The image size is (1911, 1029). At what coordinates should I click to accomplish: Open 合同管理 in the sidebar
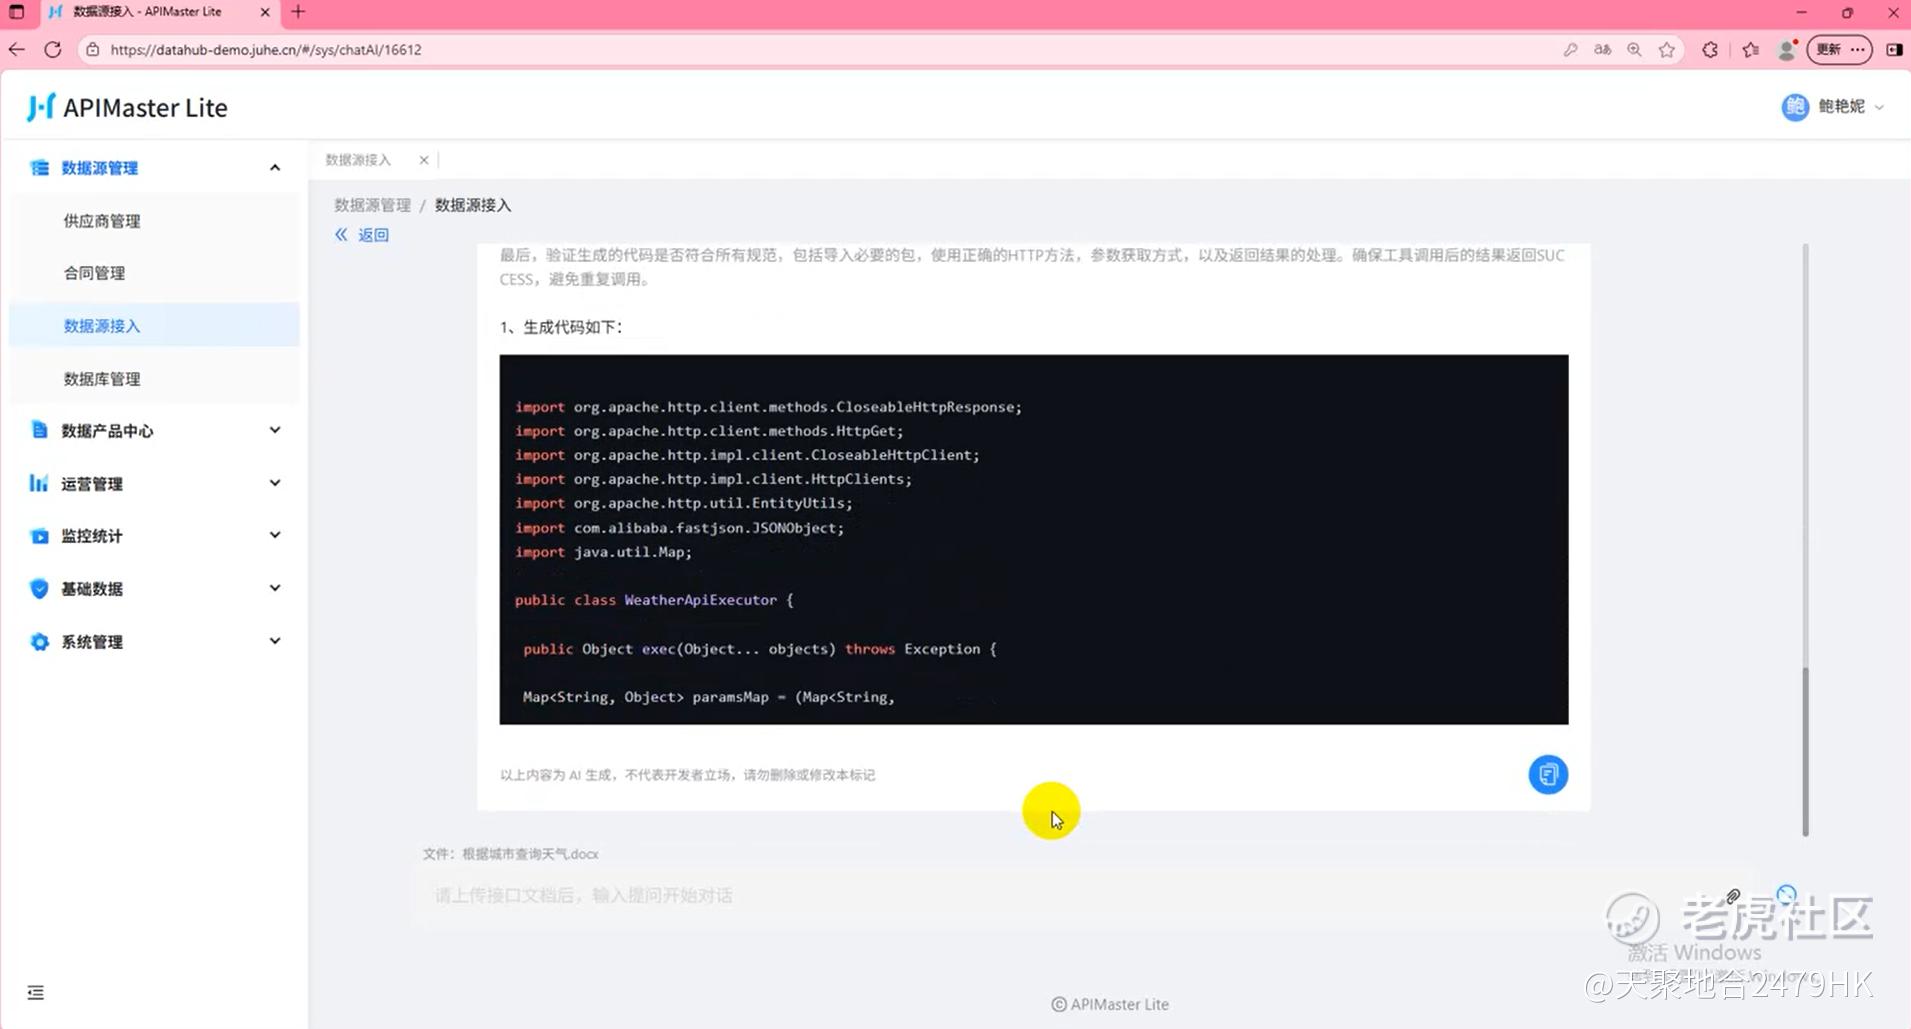click(154, 273)
